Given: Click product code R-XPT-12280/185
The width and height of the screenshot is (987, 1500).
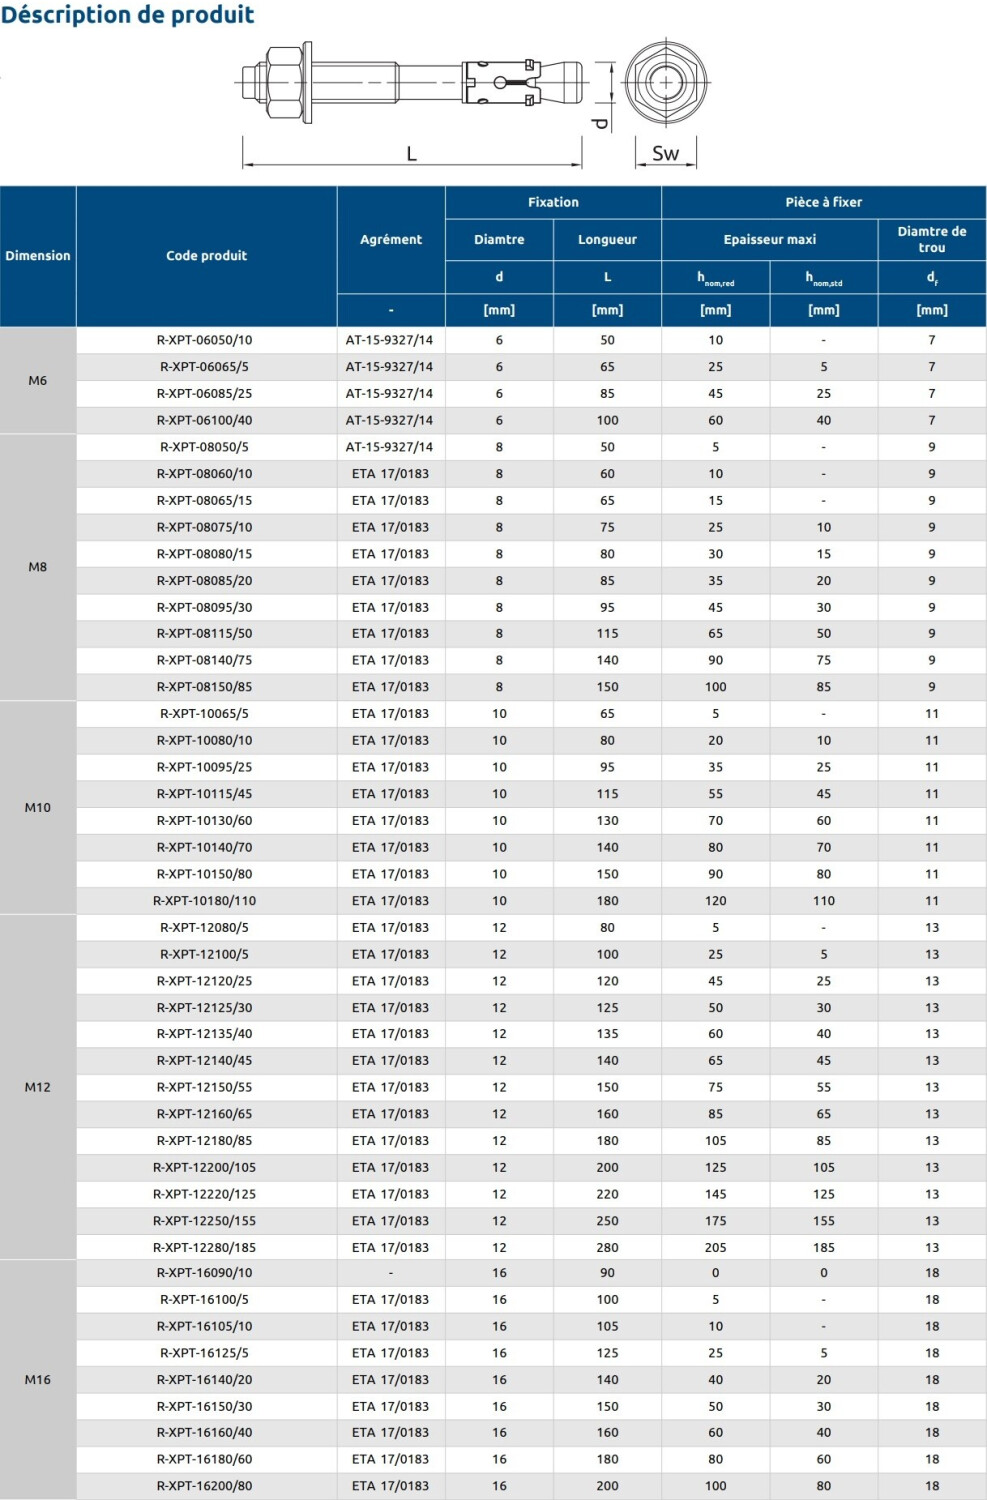Looking at the screenshot, I should [x=205, y=1248].
